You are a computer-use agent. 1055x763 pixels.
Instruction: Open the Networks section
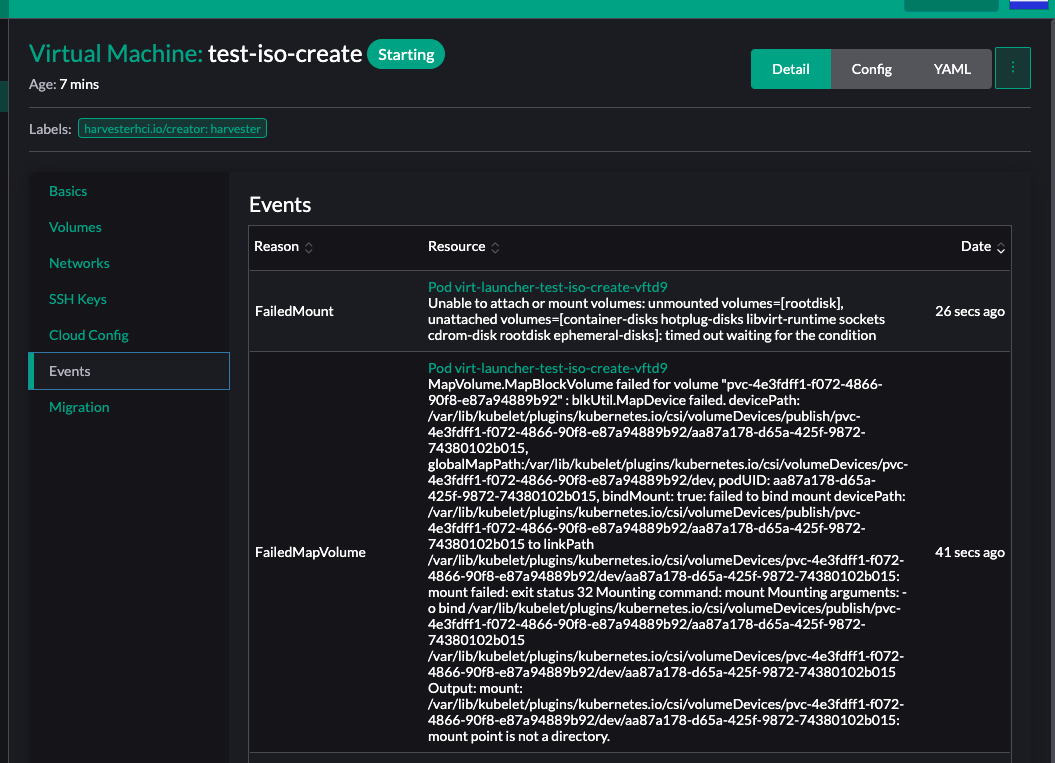(x=79, y=263)
